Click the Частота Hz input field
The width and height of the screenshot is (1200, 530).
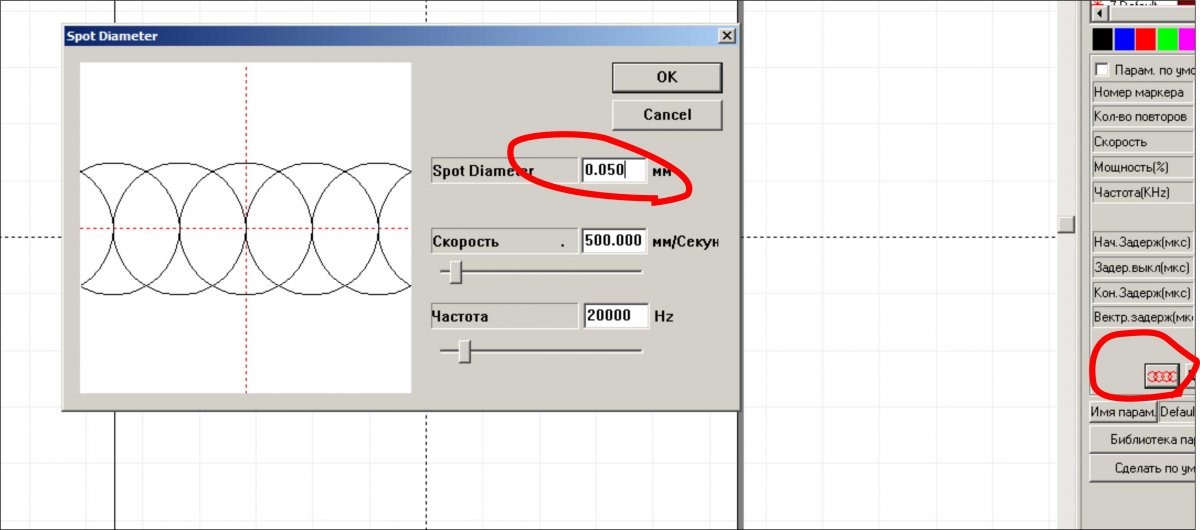(x=615, y=316)
